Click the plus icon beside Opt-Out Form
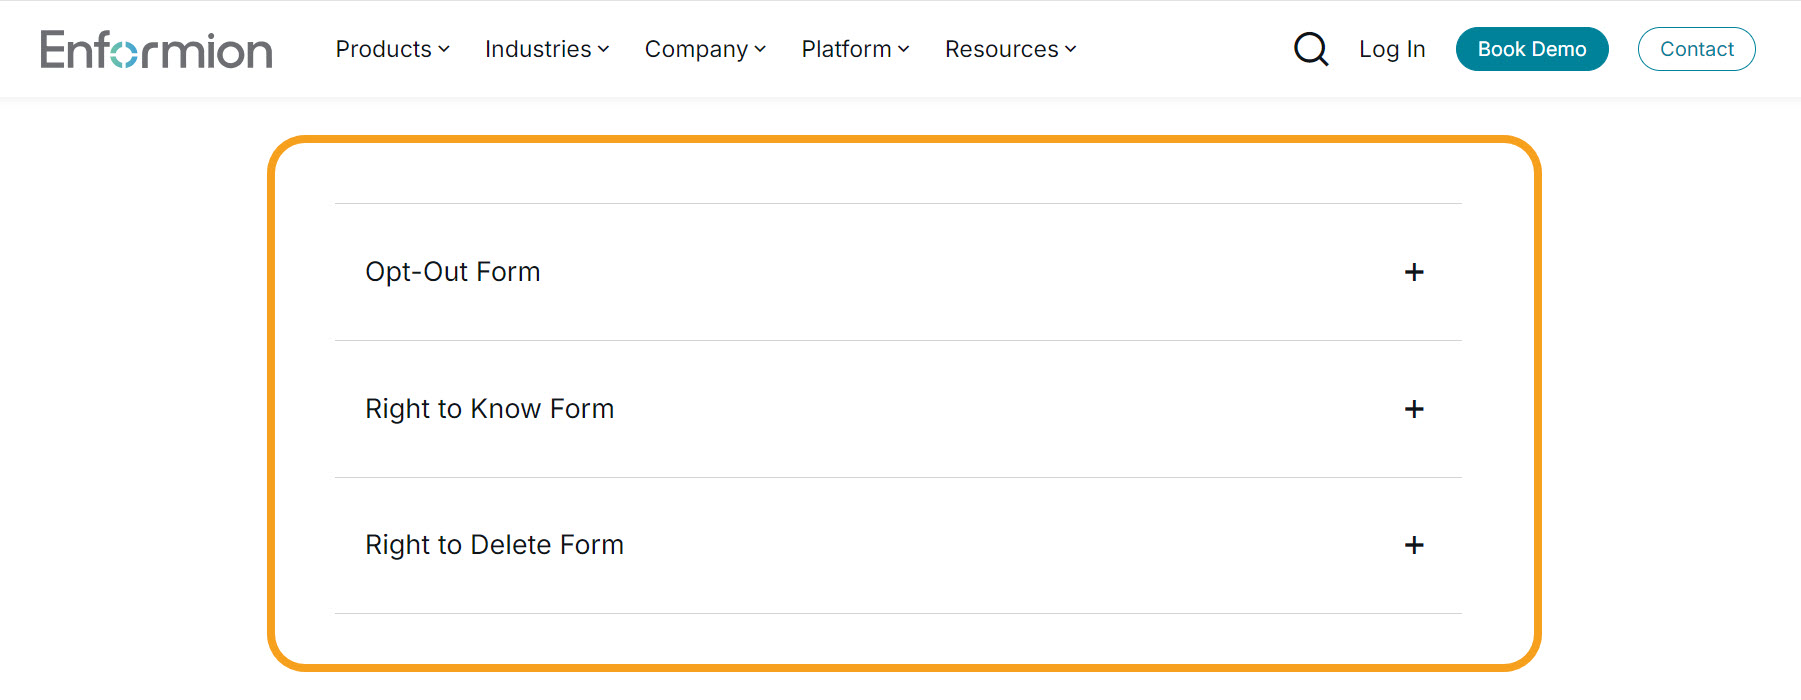Image resolution: width=1801 pixels, height=700 pixels. (x=1414, y=271)
